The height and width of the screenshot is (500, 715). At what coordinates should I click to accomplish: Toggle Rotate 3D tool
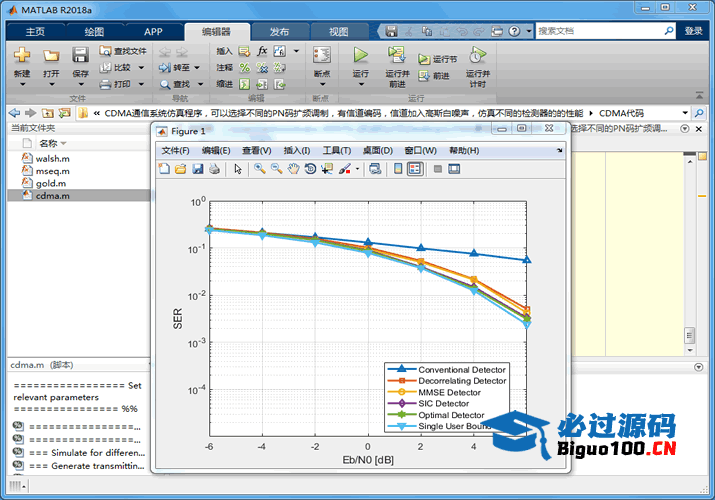coord(310,169)
